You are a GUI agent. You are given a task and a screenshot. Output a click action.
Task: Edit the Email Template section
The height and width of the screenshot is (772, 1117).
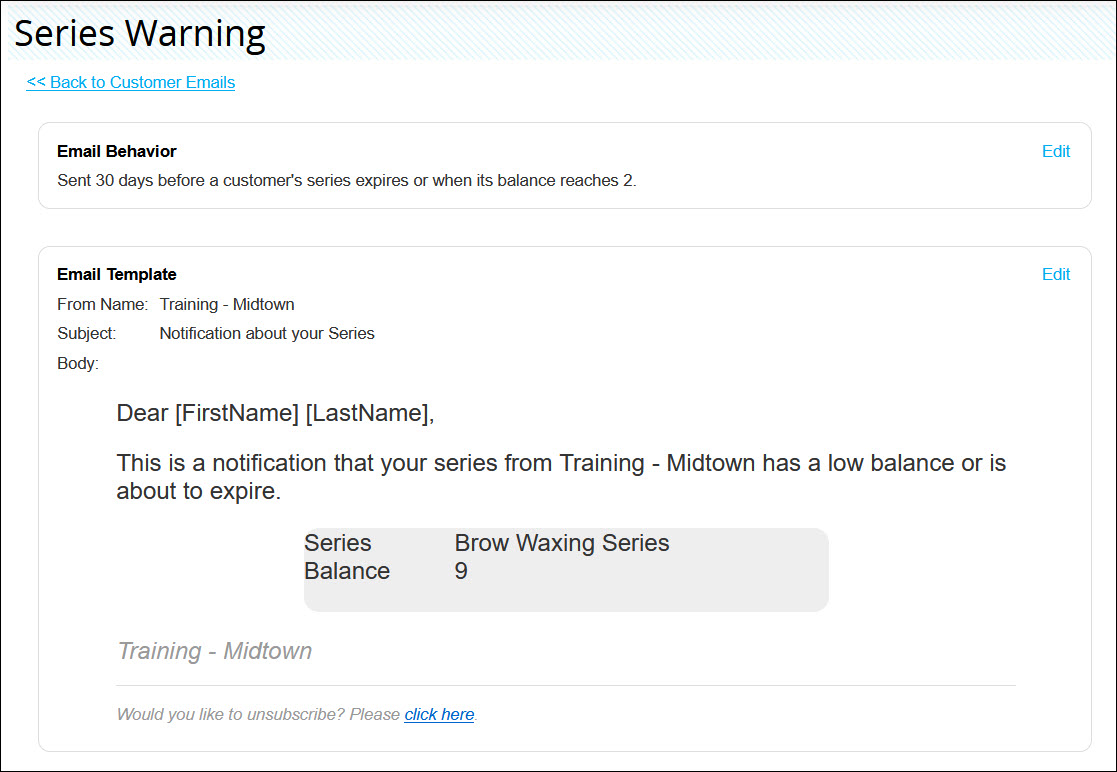coord(1055,274)
